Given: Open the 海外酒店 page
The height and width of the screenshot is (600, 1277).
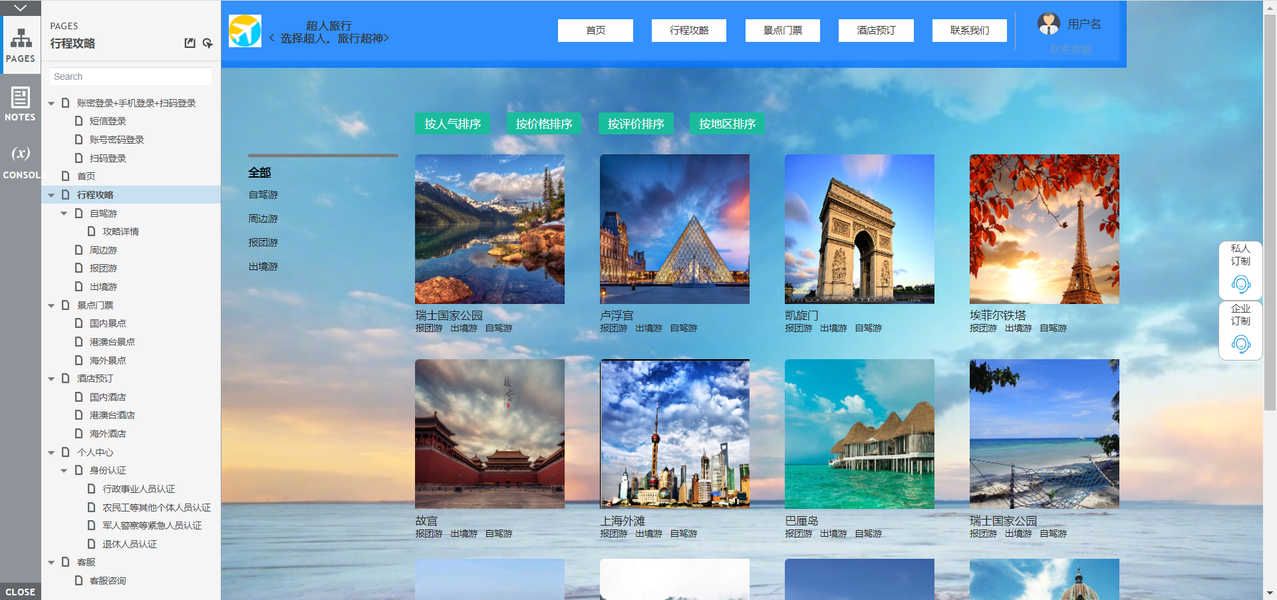Looking at the screenshot, I should pyautogui.click(x=107, y=434).
